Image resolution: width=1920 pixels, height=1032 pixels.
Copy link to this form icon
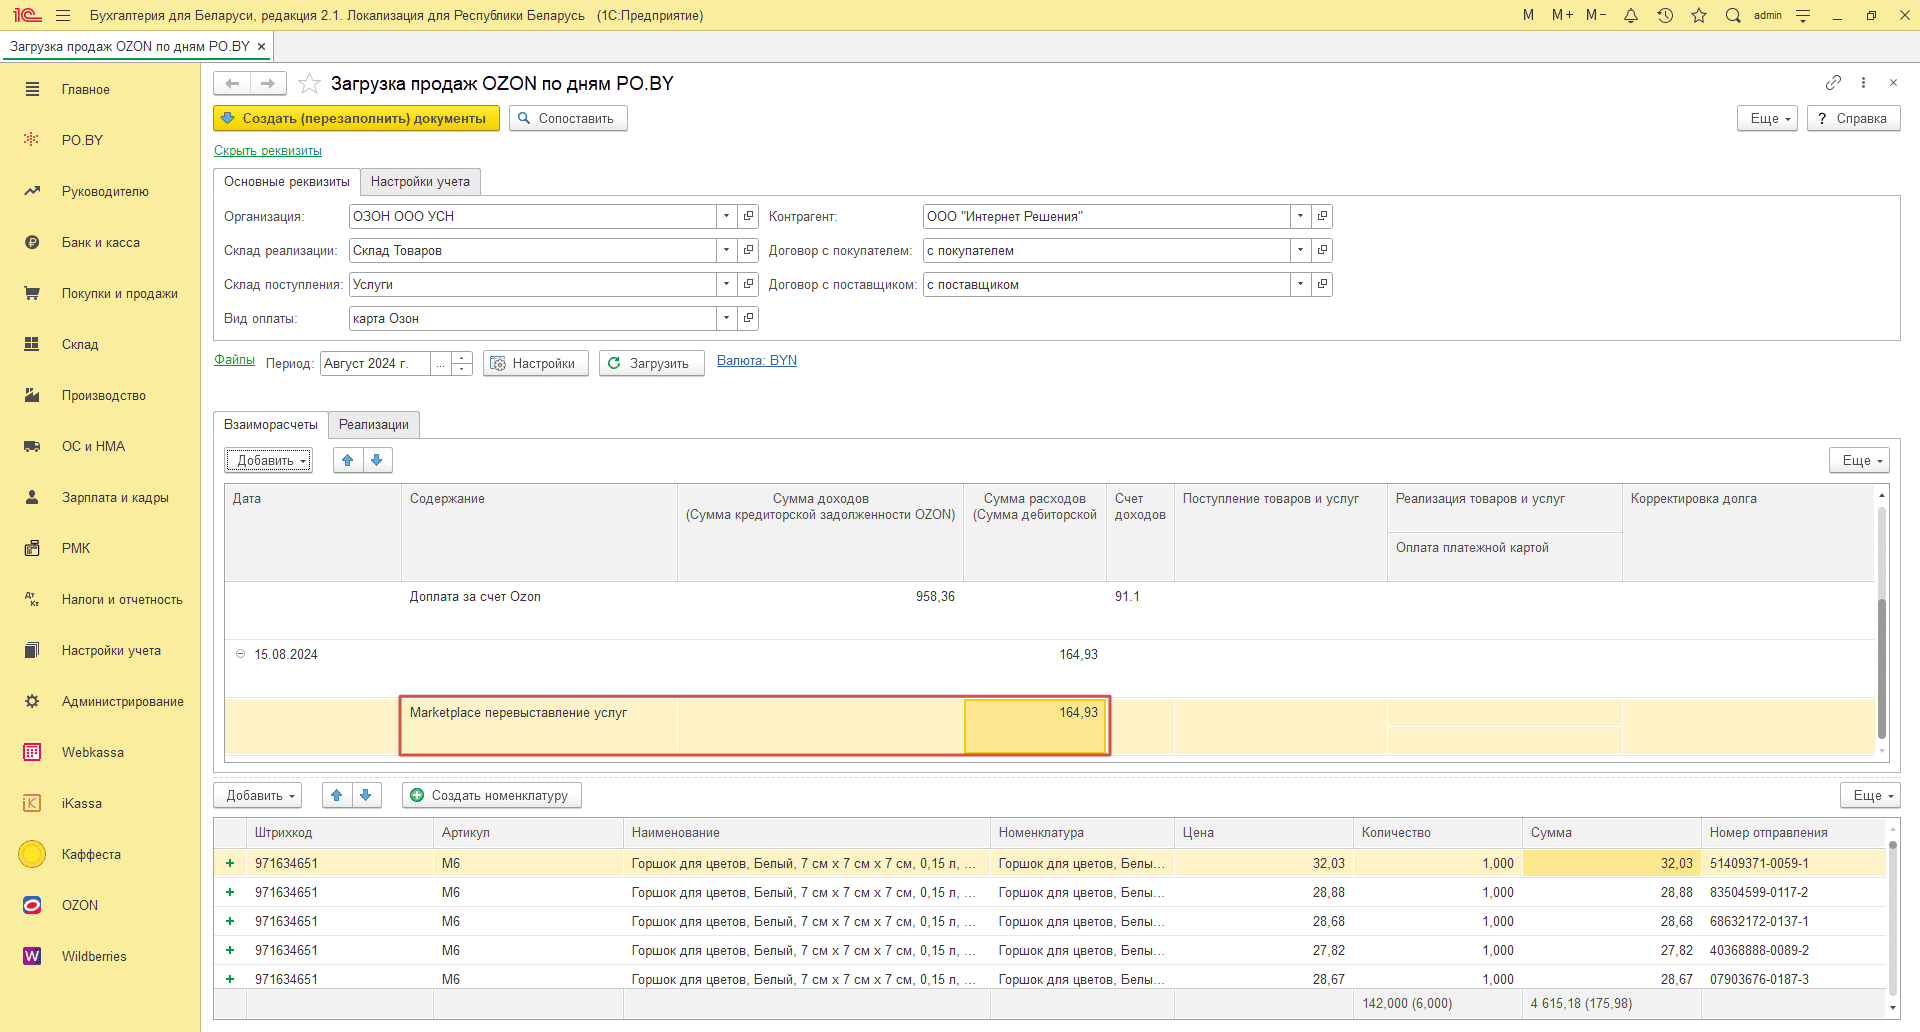click(x=1833, y=82)
